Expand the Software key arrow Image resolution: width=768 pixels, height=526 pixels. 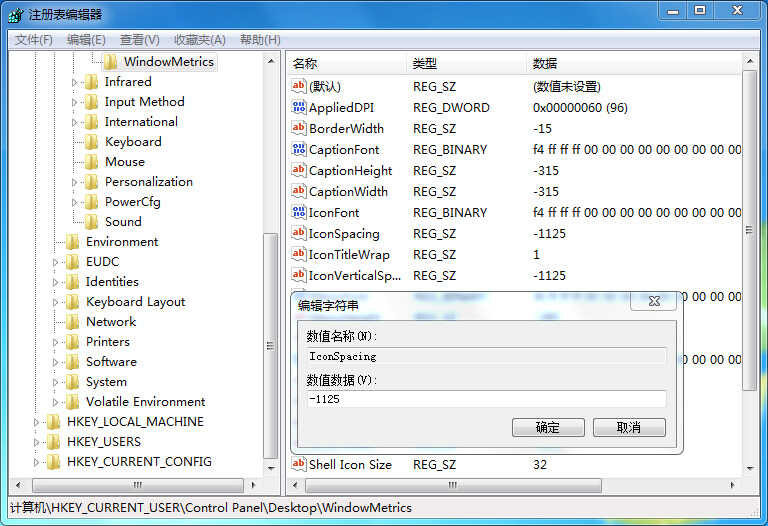55,362
